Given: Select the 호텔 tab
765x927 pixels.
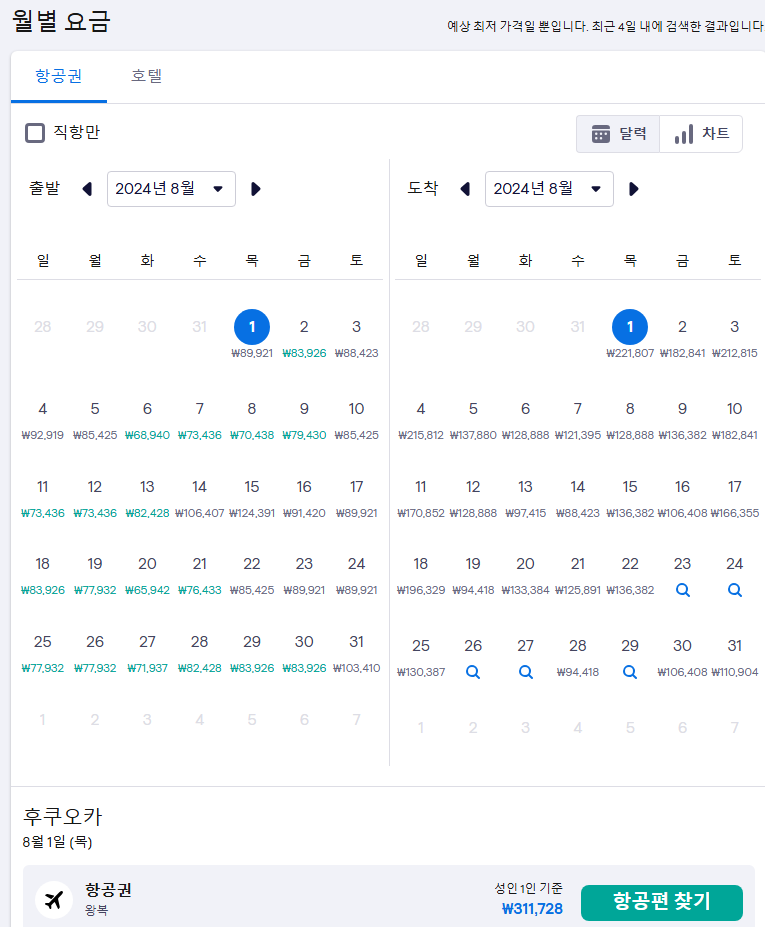Looking at the screenshot, I should 146,76.
